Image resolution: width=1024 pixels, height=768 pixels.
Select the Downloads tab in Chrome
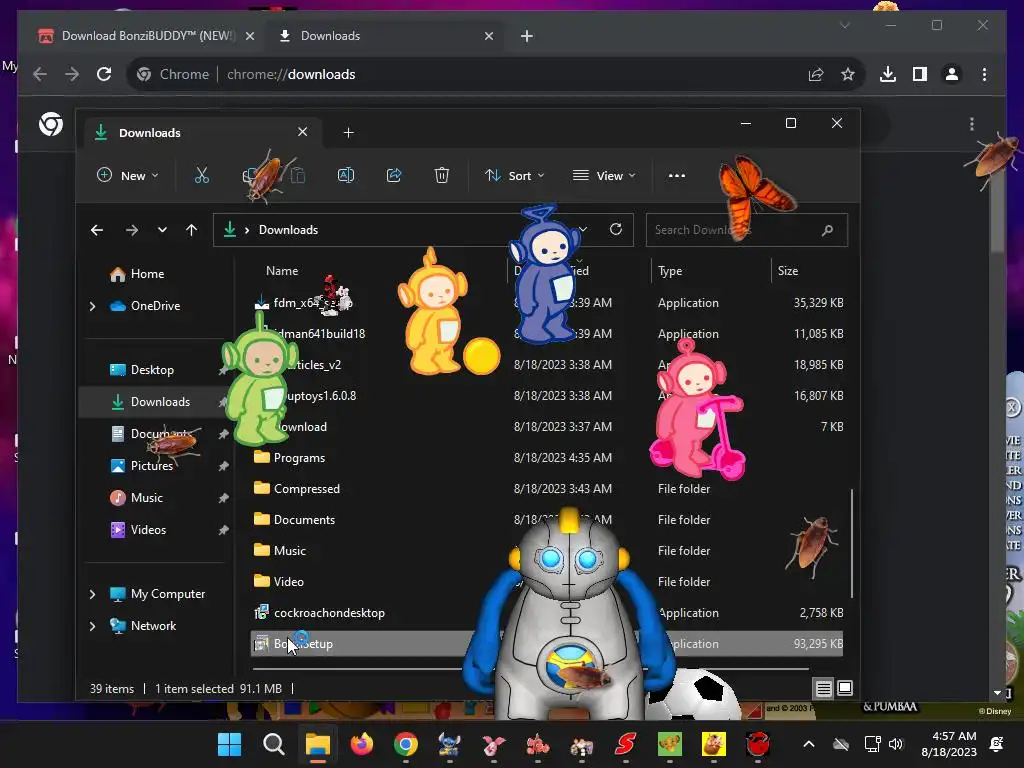point(385,36)
